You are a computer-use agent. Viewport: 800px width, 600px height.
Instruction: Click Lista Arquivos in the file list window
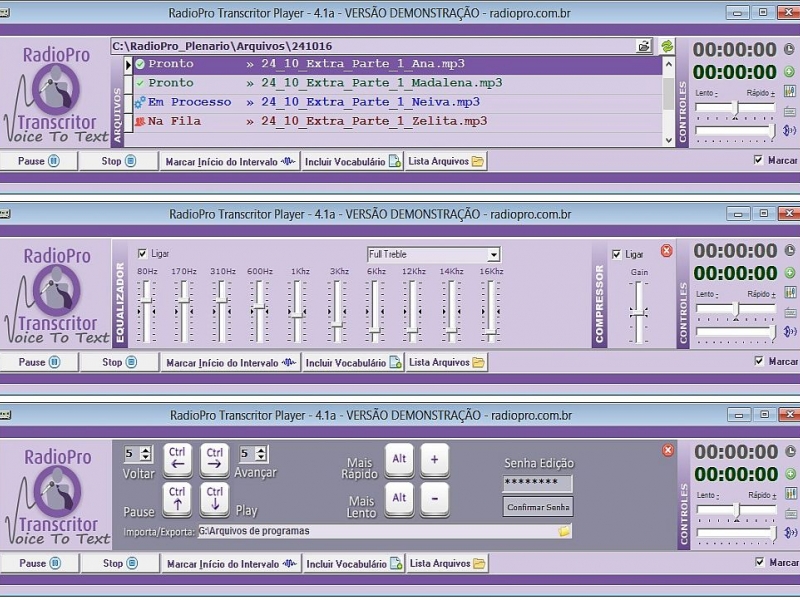pos(446,162)
